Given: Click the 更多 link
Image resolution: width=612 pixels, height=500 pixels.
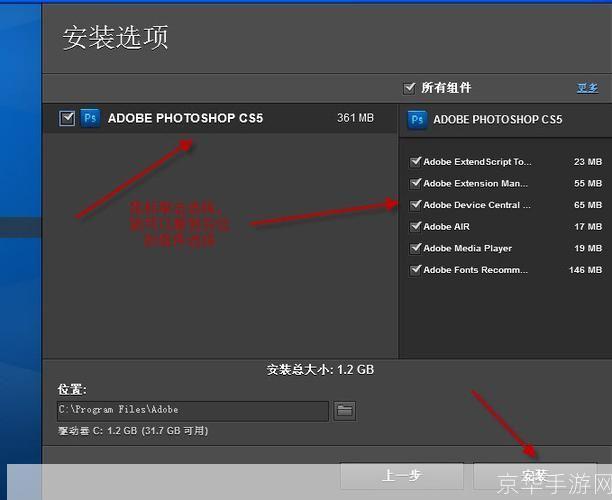Looking at the screenshot, I should click(x=587, y=88).
